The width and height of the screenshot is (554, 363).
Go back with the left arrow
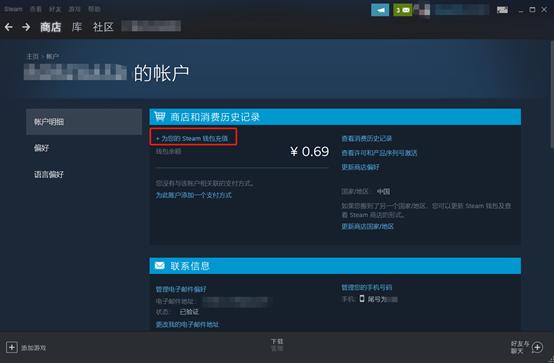point(9,27)
